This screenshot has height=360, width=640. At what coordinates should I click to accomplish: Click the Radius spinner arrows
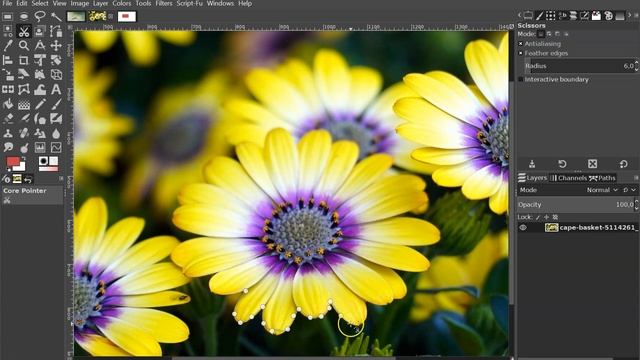click(636, 66)
